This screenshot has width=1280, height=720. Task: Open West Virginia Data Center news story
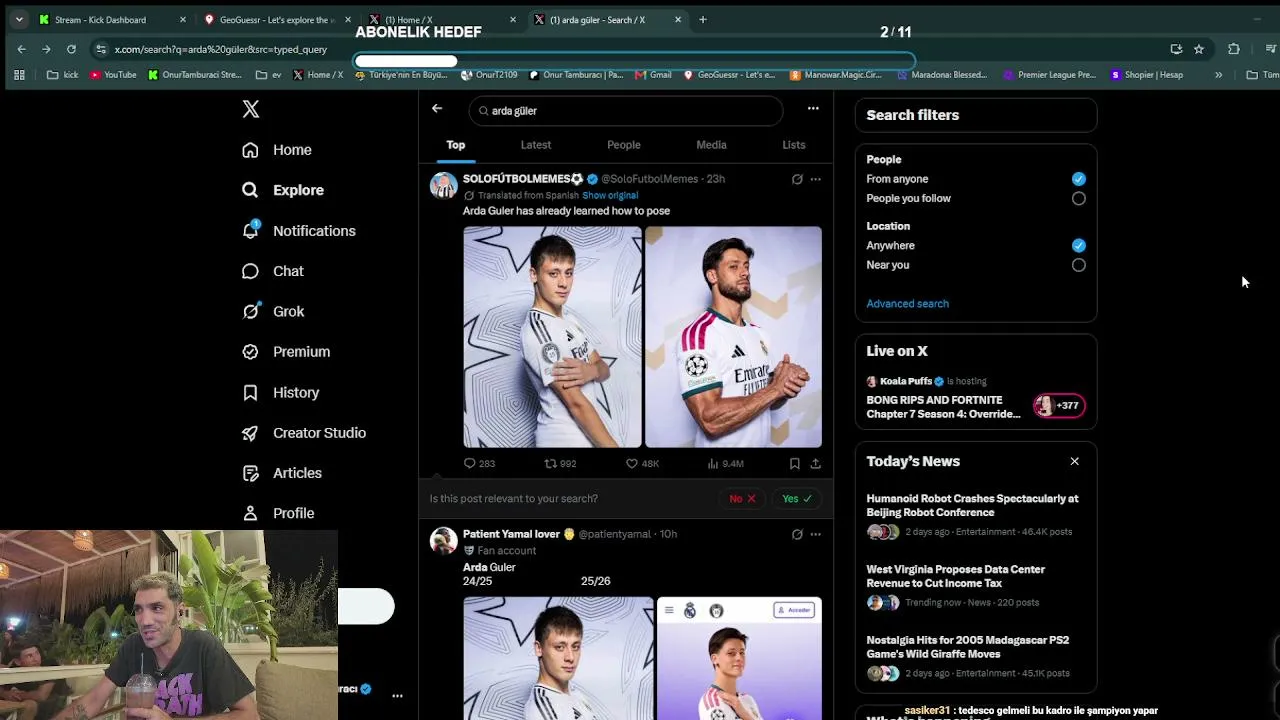976,586
